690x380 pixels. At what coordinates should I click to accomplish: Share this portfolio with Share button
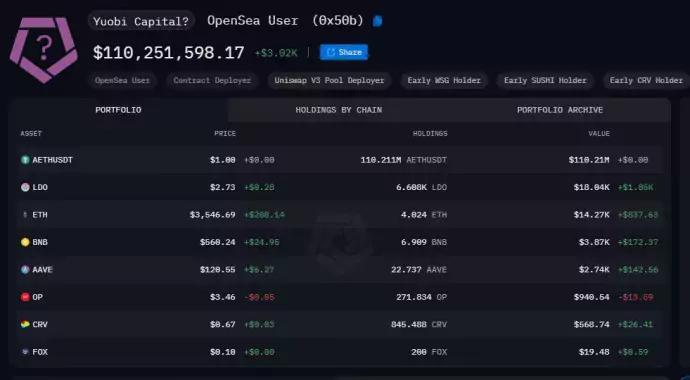tap(344, 52)
